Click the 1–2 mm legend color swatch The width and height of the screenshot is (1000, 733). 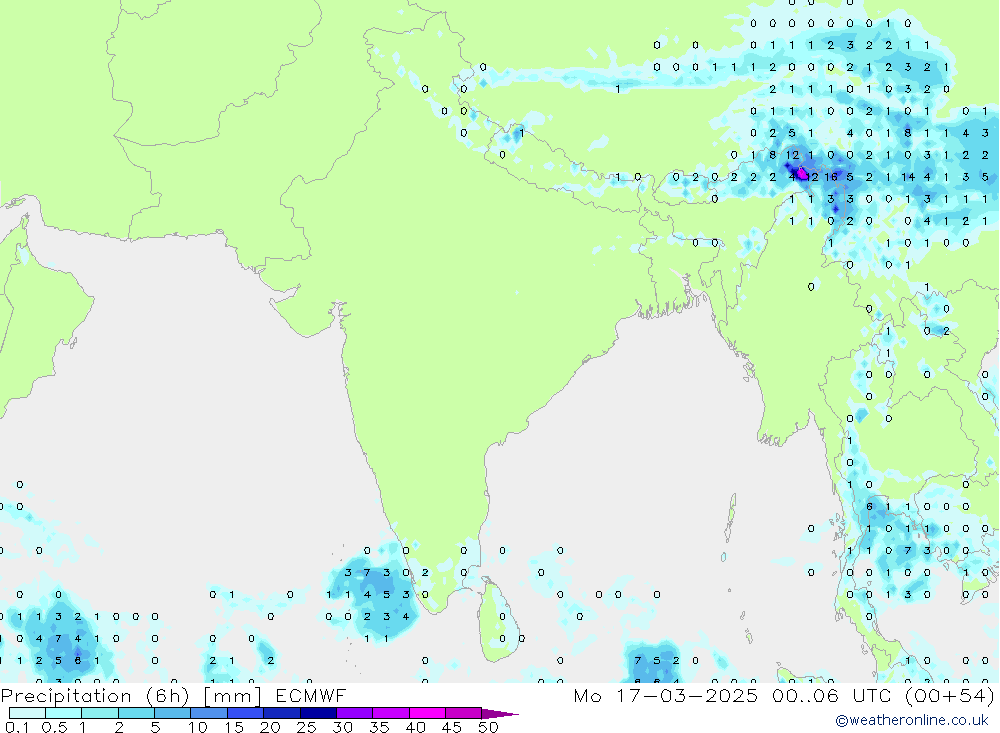tap(99, 713)
